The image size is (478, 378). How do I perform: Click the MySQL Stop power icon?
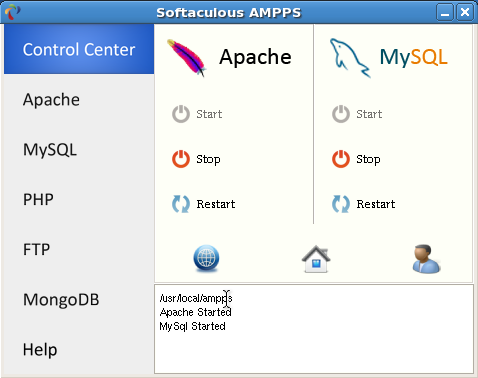[341, 159]
